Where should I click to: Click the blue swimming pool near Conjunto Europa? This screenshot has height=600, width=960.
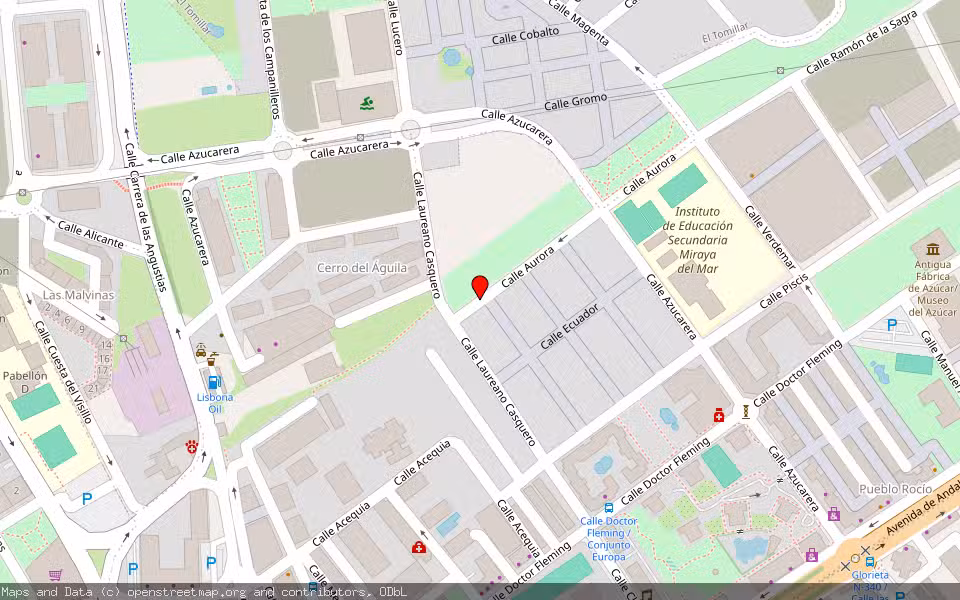(601, 466)
